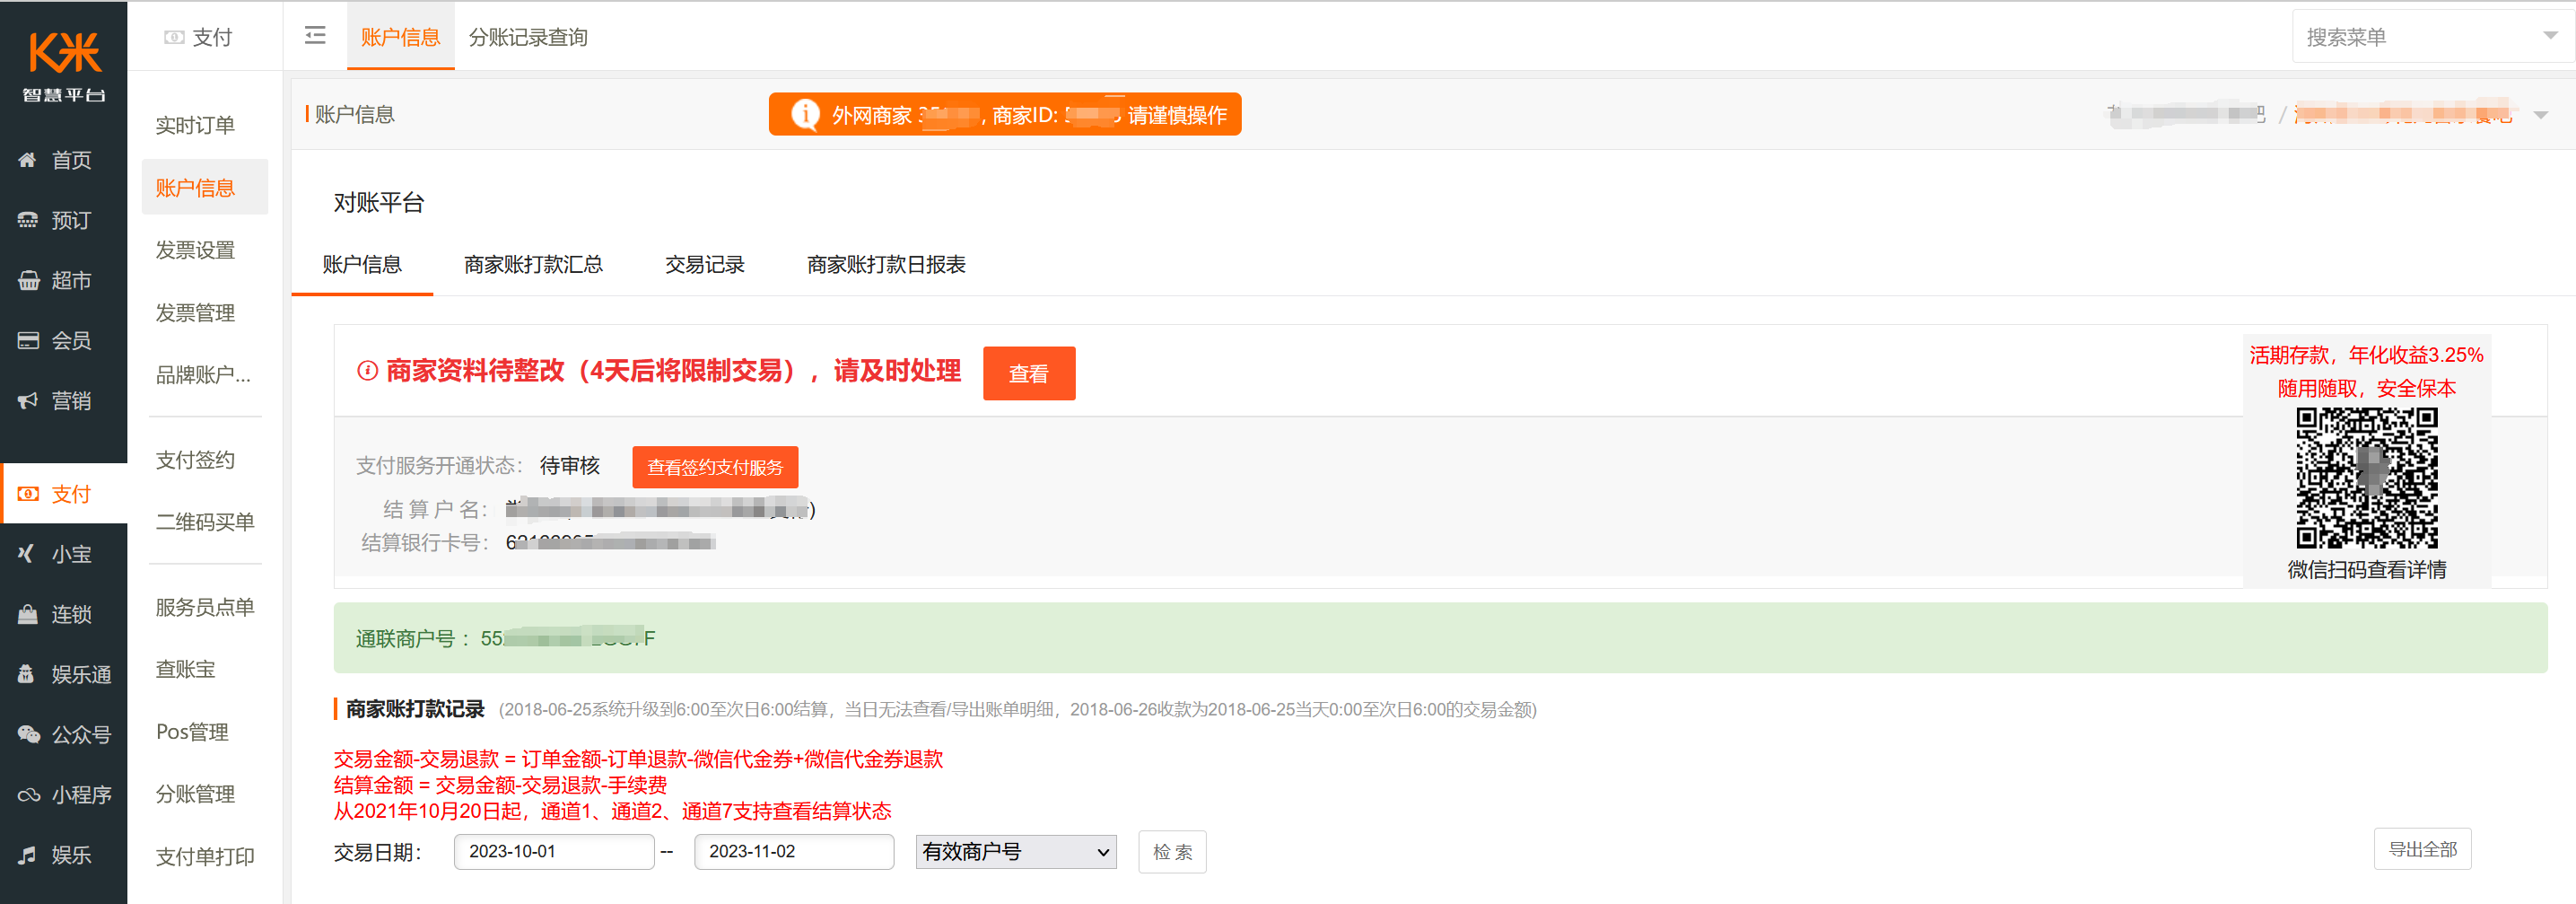Image resolution: width=2576 pixels, height=904 pixels.
Task: Click the 小宝 icon
Action: point(26,553)
